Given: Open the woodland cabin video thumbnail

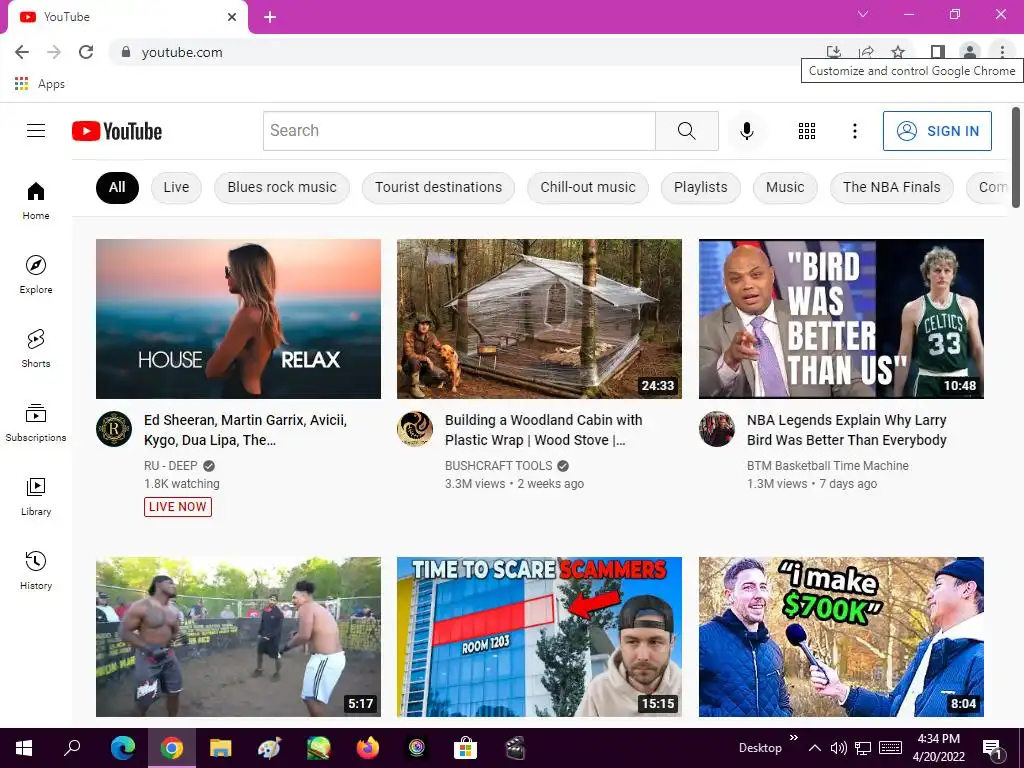Looking at the screenshot, I should point(539,319).
